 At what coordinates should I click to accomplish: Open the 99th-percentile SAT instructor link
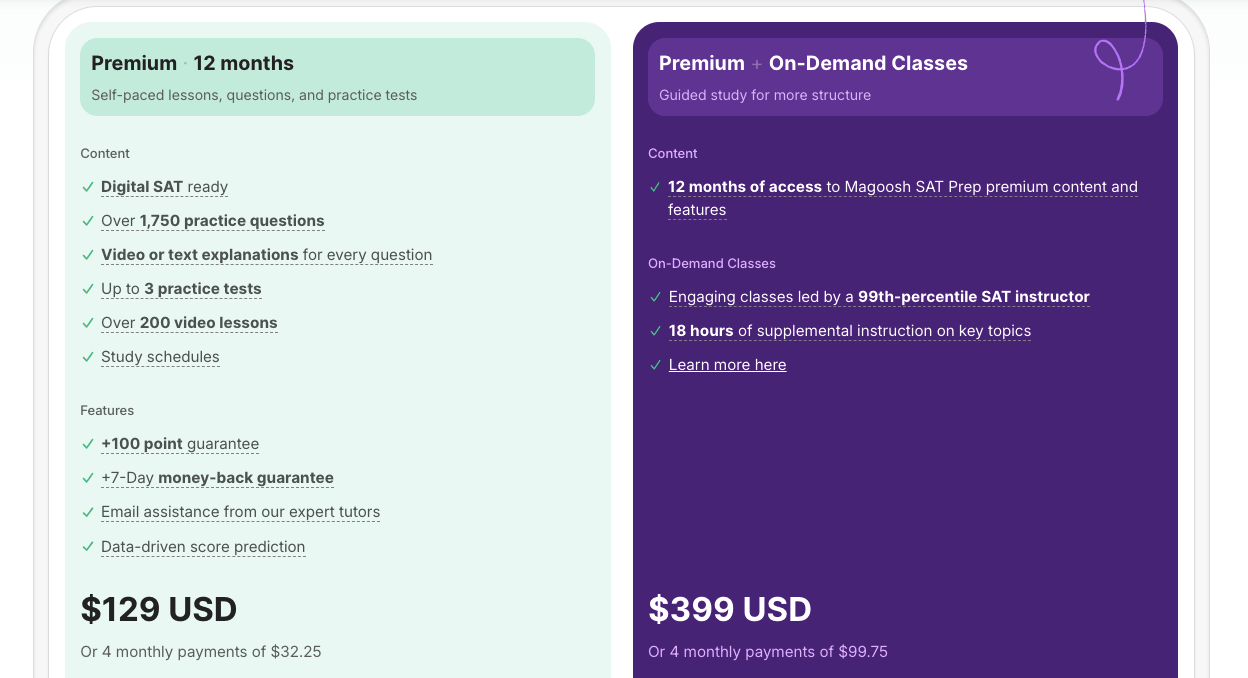972,297
